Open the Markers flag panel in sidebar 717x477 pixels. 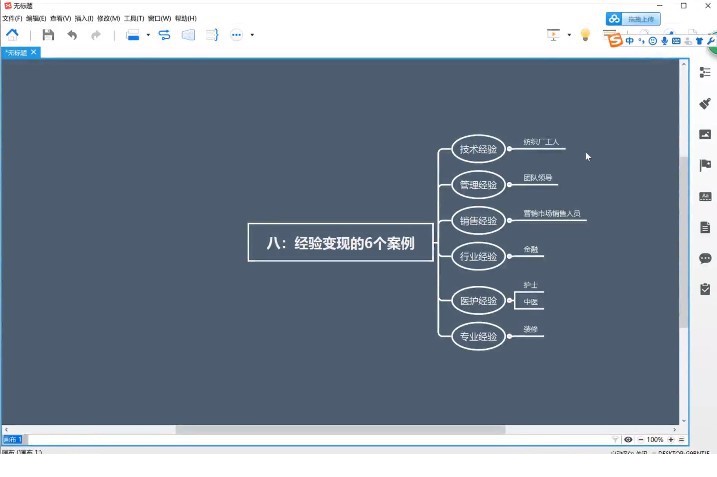(x=705, y=165)
